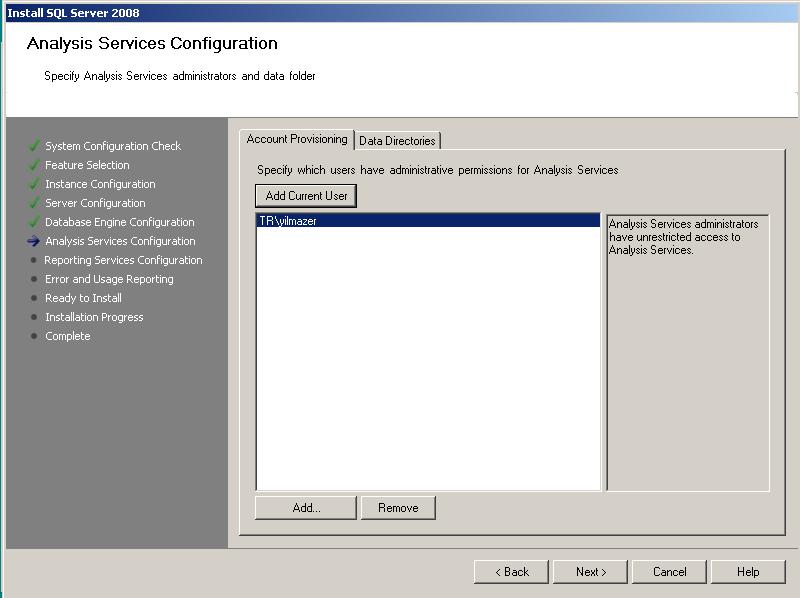Screen dimensions: 800x598
Task: Click the blue arrow beside Analysis Services Configuration
Action: click(34, 241)
